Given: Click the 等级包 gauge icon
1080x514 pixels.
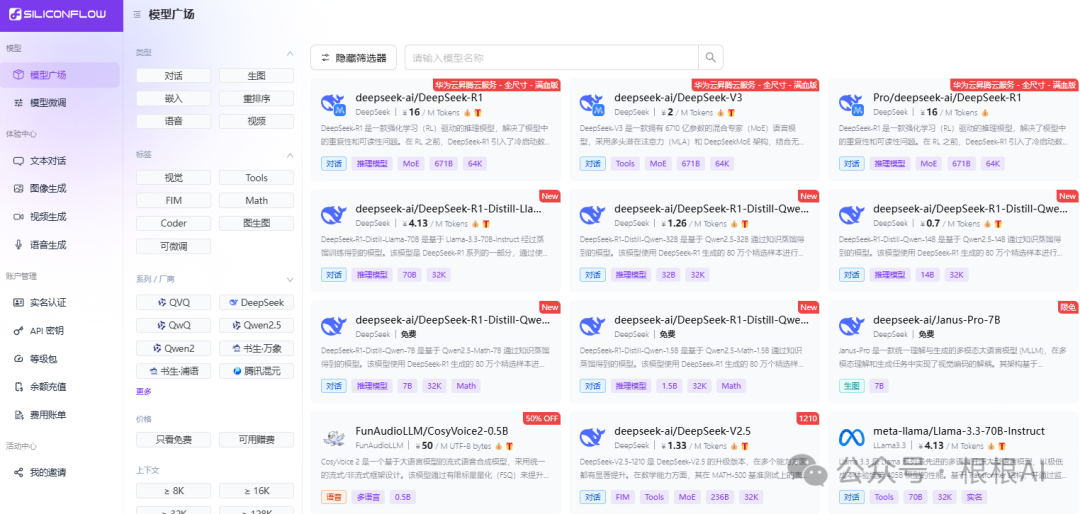Looking at the screenshot, I should tap(19, 358).
